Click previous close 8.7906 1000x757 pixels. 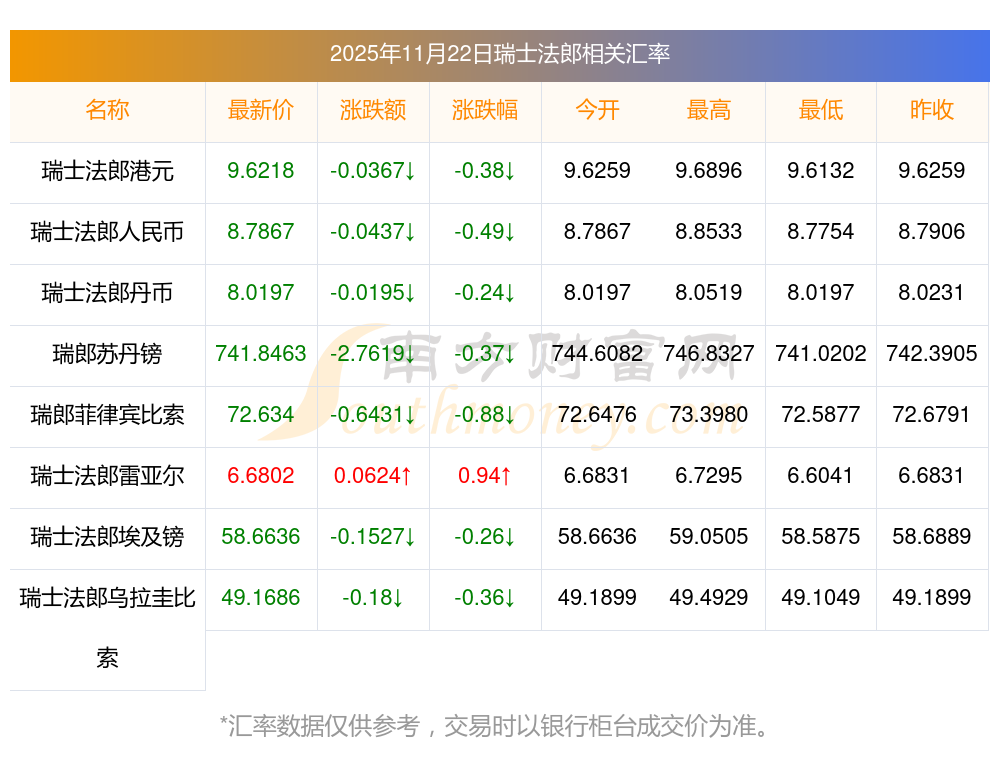coord(932,232)
